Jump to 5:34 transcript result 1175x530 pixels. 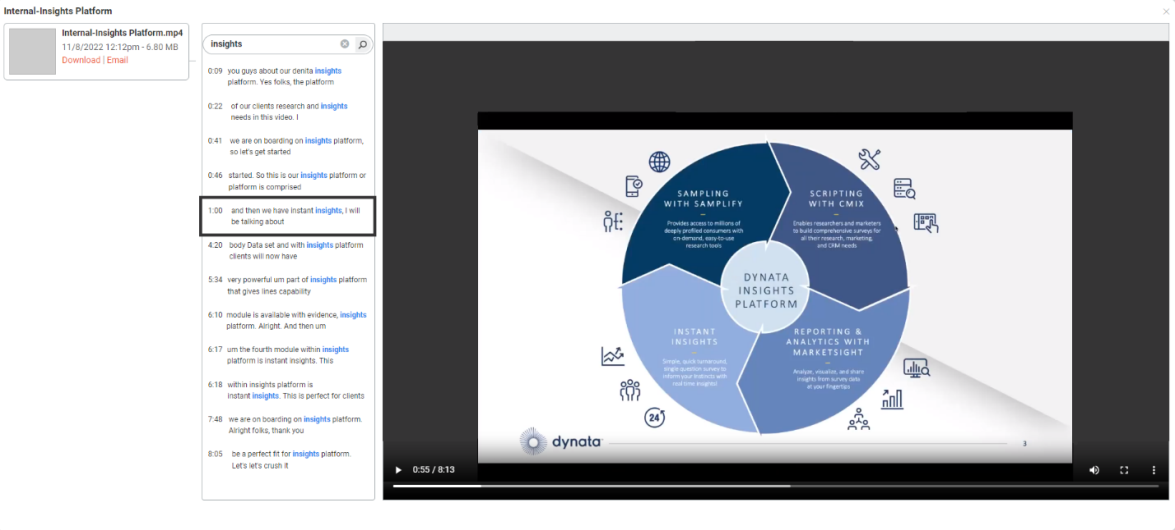click(x=288, y=286)
